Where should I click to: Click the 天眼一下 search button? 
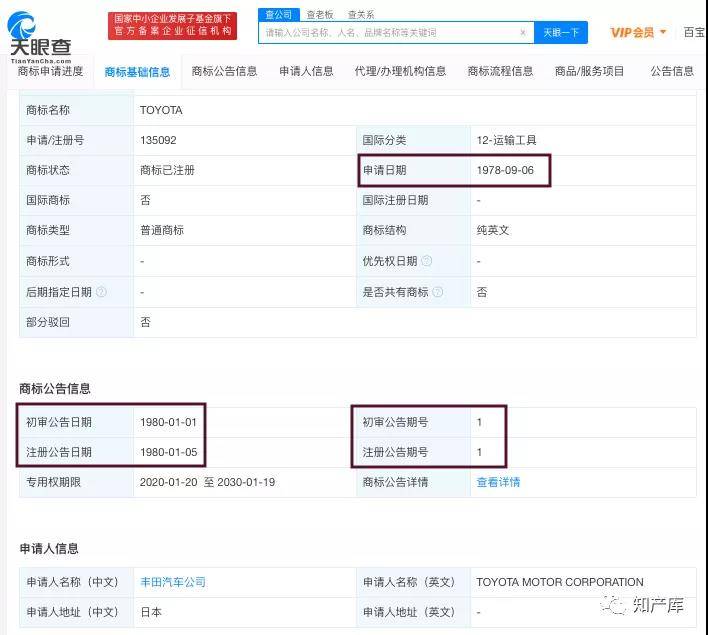click(561, 33)
